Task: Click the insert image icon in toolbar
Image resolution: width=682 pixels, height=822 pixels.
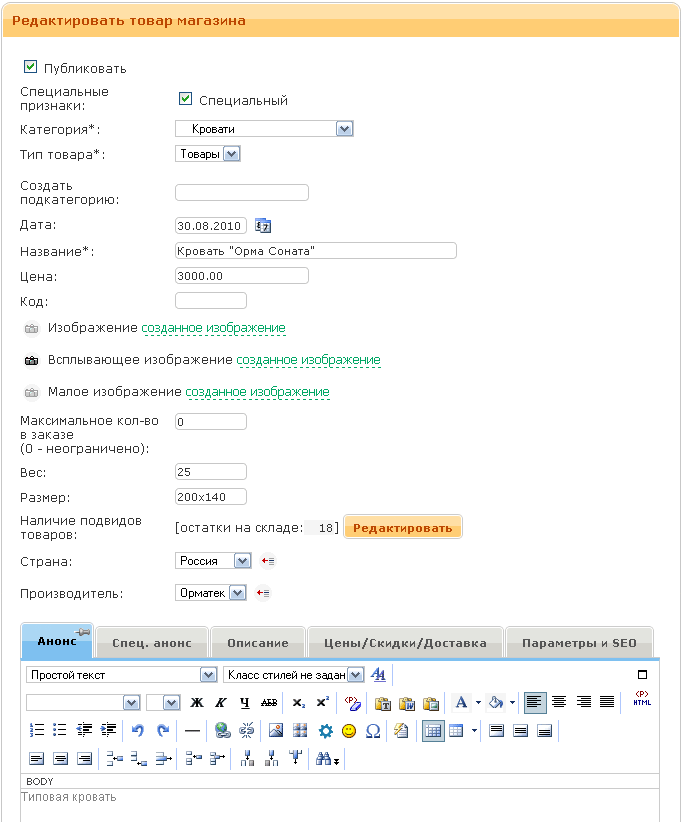Action: click(276, 731)
